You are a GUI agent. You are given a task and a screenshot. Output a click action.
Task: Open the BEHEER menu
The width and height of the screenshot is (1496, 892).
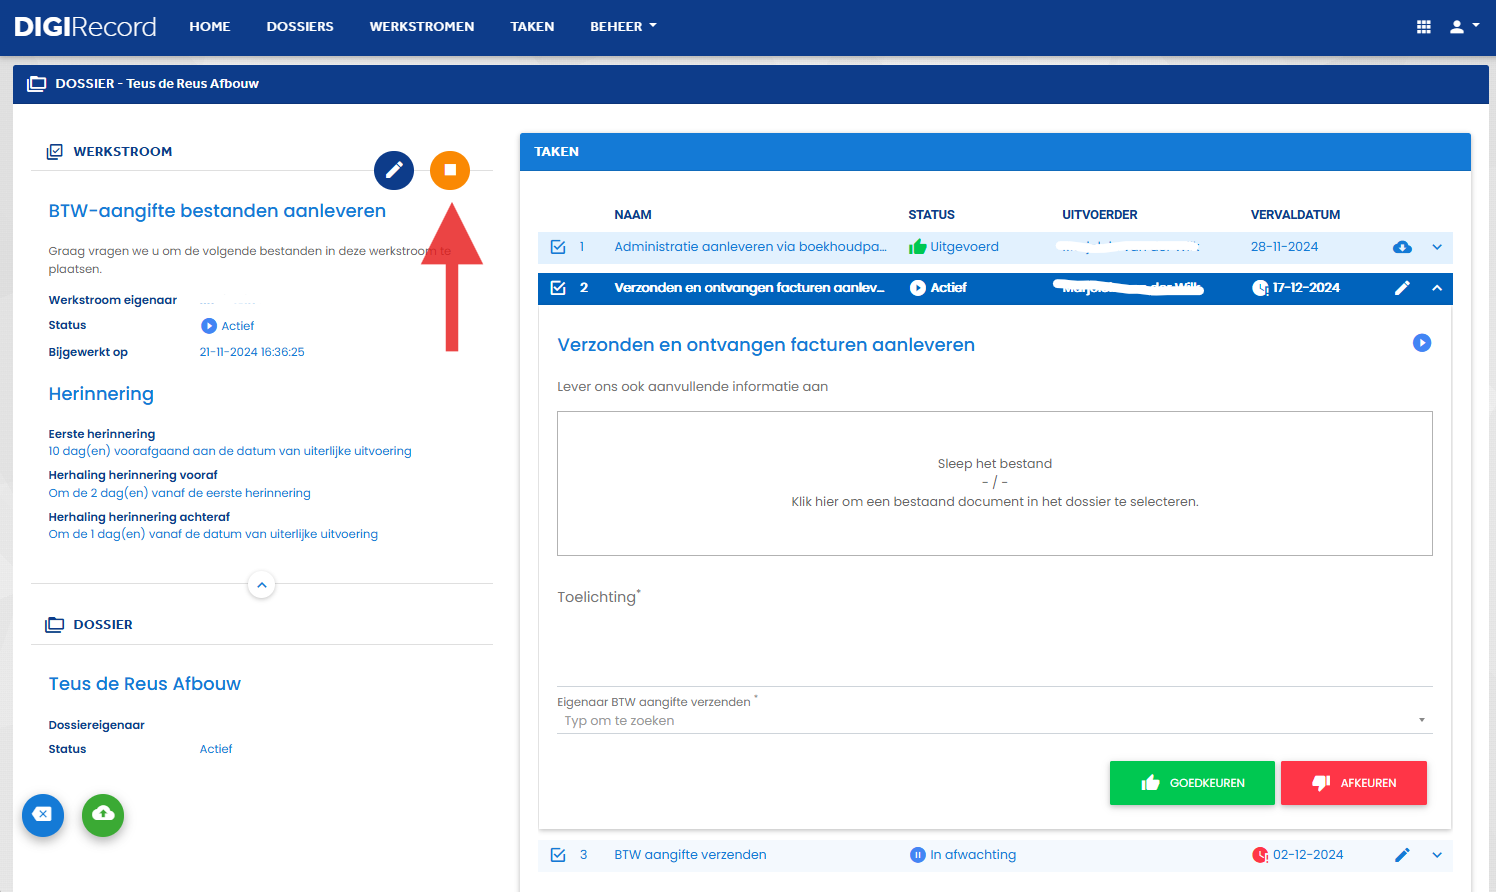tap(623, 27)
